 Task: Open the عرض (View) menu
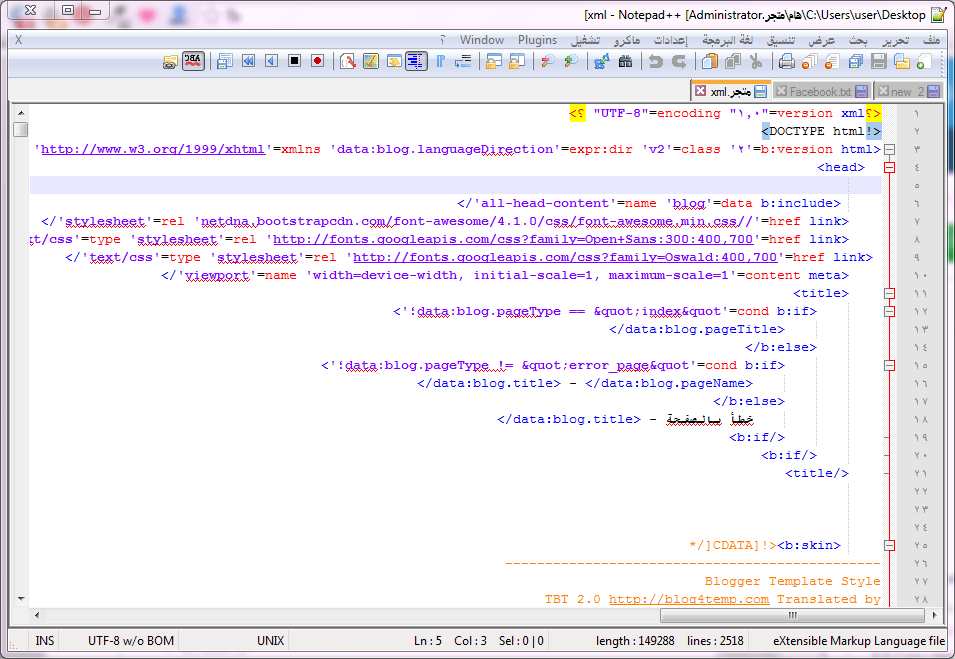(822, 40)
